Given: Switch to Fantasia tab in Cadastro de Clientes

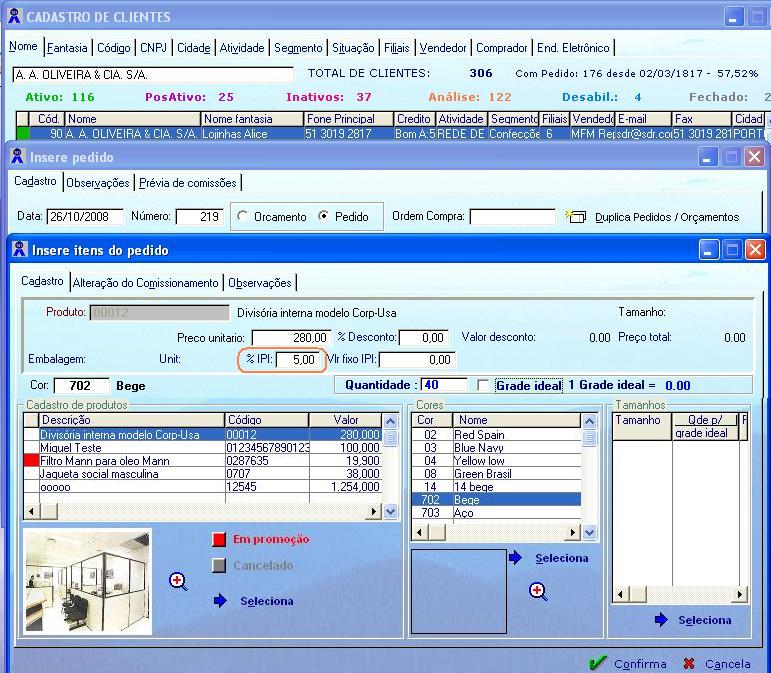Looking at the screenshot, I should pos(67,48).
